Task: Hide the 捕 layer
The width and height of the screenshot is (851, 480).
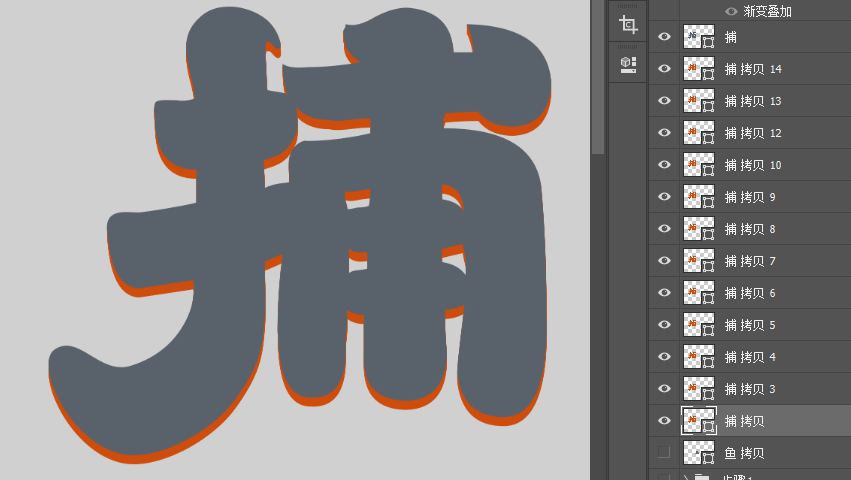Action: pyautogui.click(x=664, y=36)
